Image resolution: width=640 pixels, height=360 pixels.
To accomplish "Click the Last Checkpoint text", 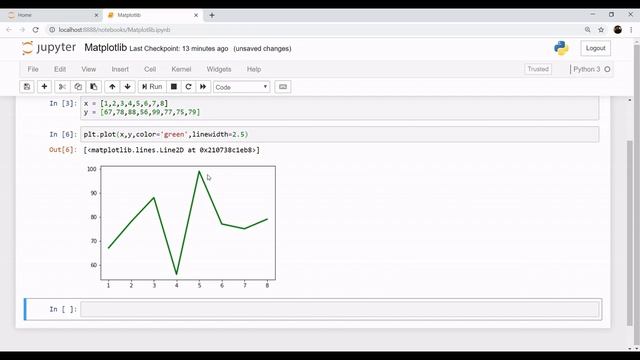I will pyautogui.click(x=179, y=49).
